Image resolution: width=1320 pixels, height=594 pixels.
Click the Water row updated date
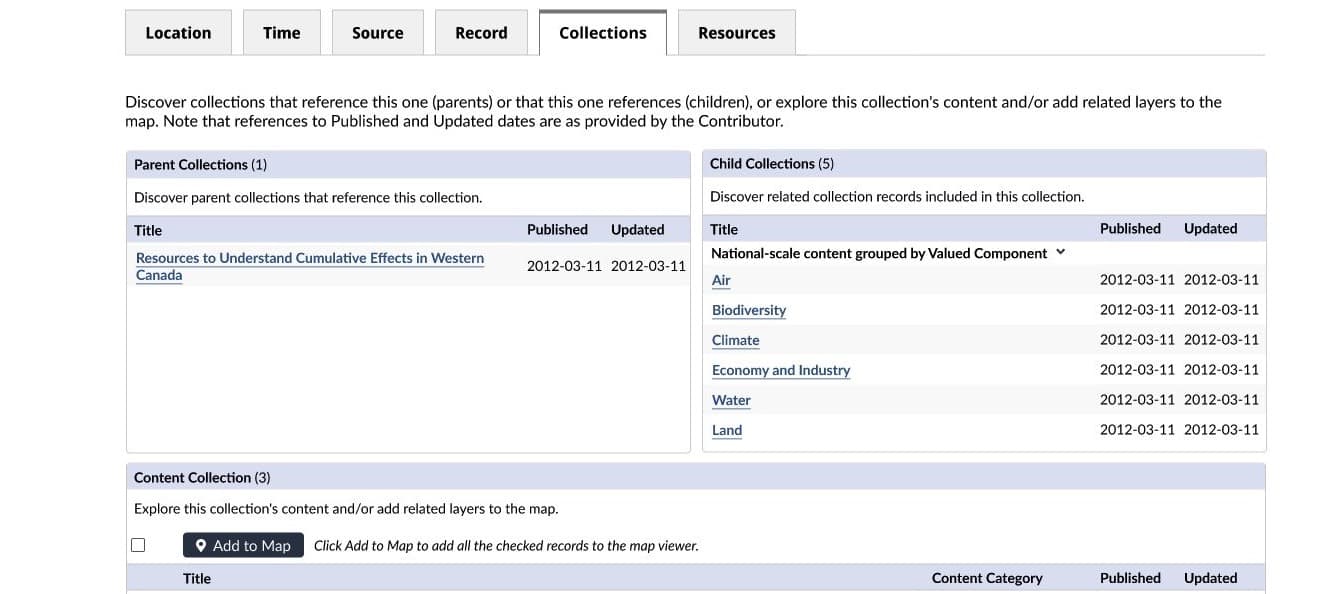coord(1221,400)
